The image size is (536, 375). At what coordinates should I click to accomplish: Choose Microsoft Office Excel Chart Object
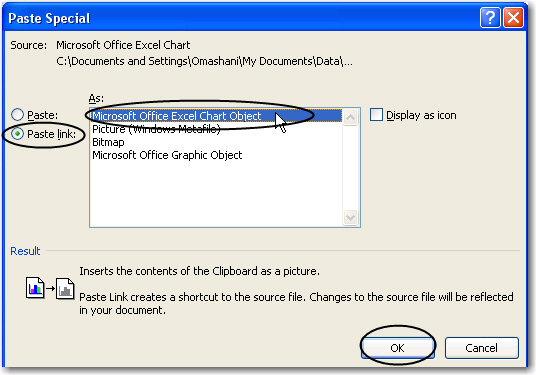point(216,116)
